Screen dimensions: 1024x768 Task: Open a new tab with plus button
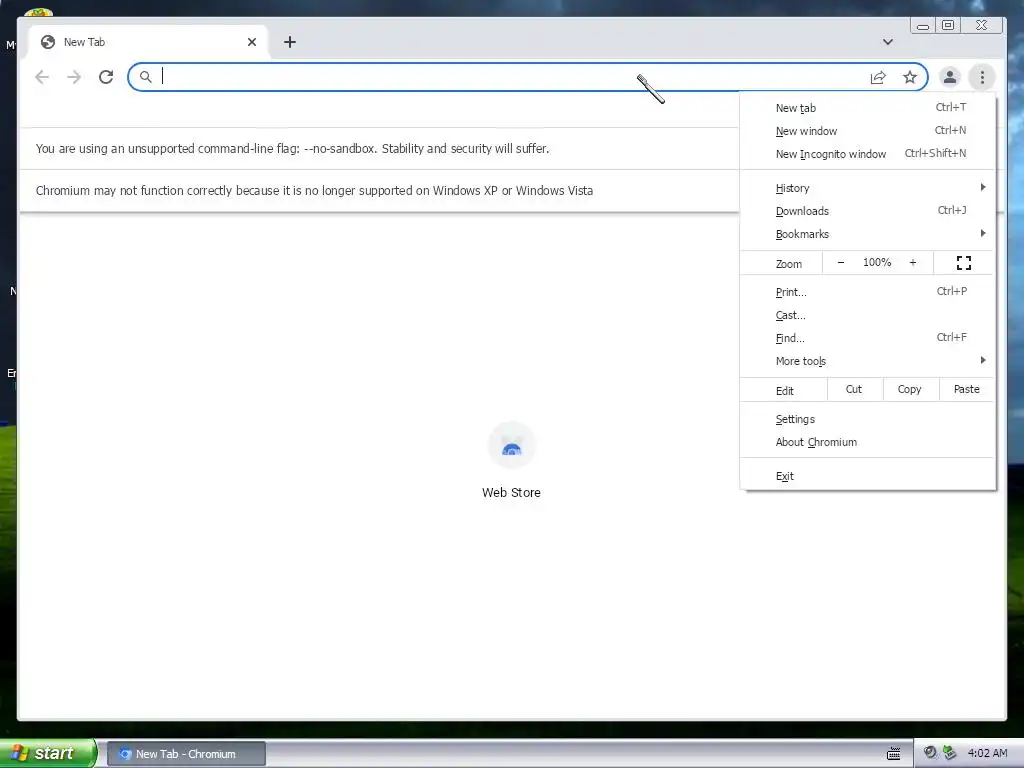(290, 42)
